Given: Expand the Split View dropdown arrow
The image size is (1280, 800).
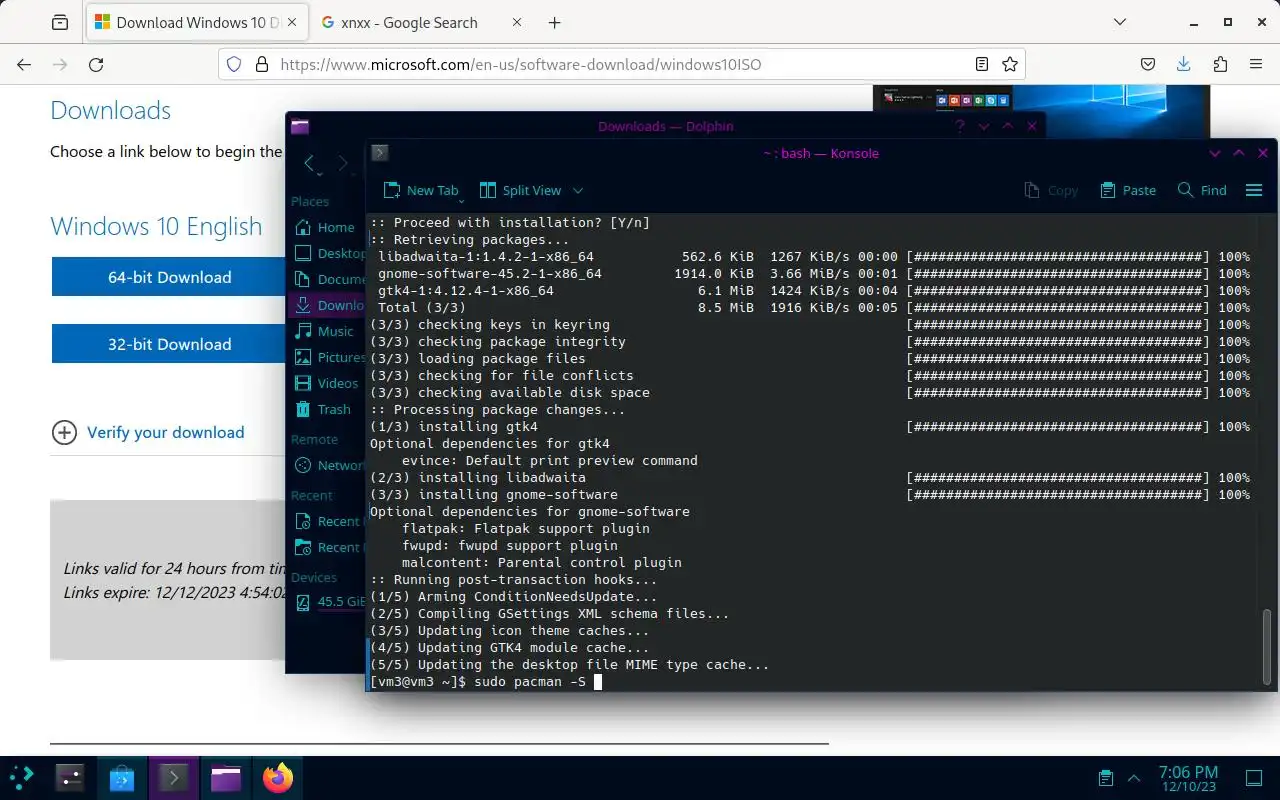Looking at the screenshot, I should pyautogui.click(x=578, y=190).
